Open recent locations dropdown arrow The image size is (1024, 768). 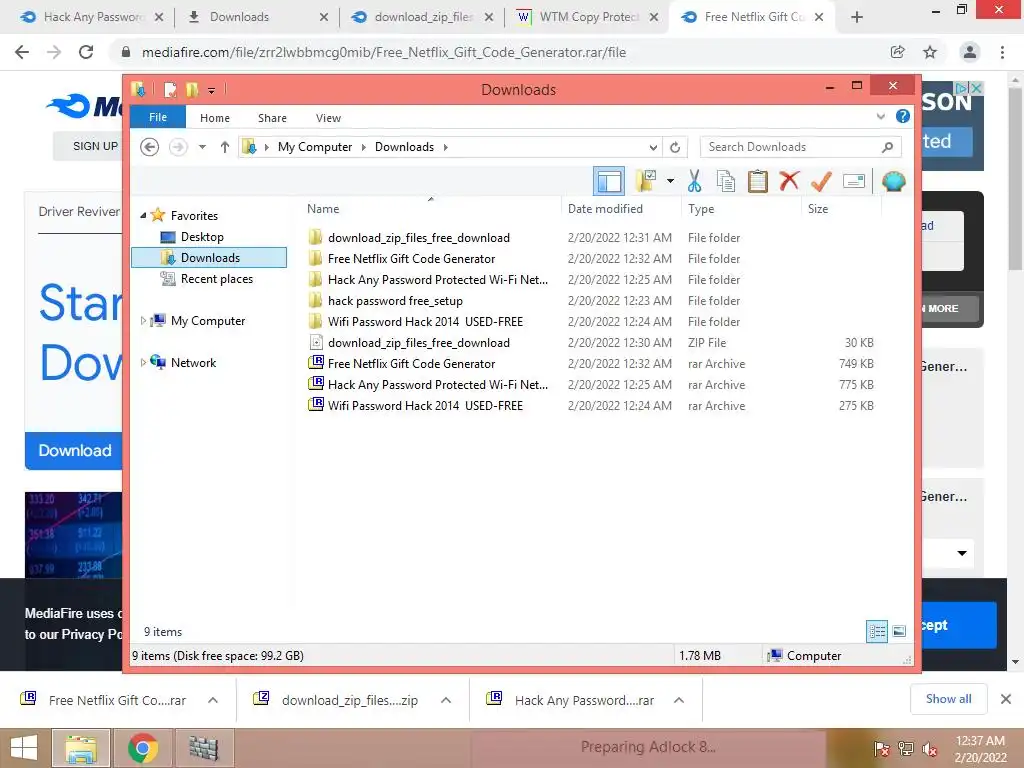(x=202, y=147)
